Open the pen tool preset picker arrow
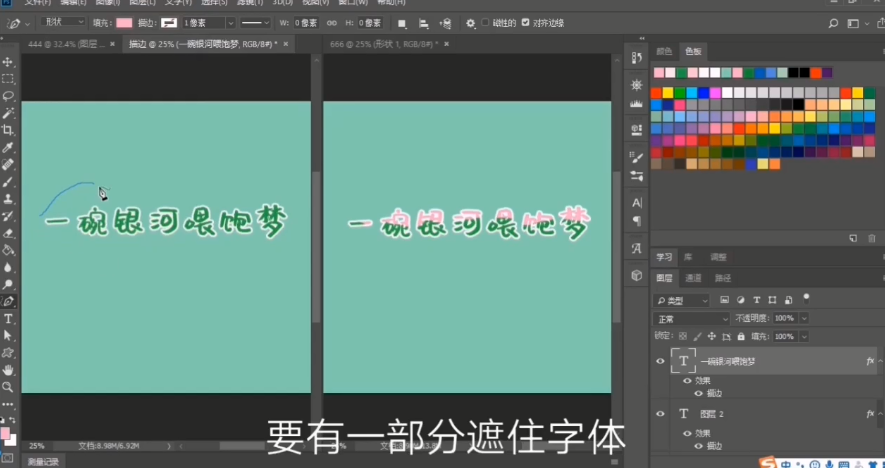This screenshot has height=468, width=885. 28,24
